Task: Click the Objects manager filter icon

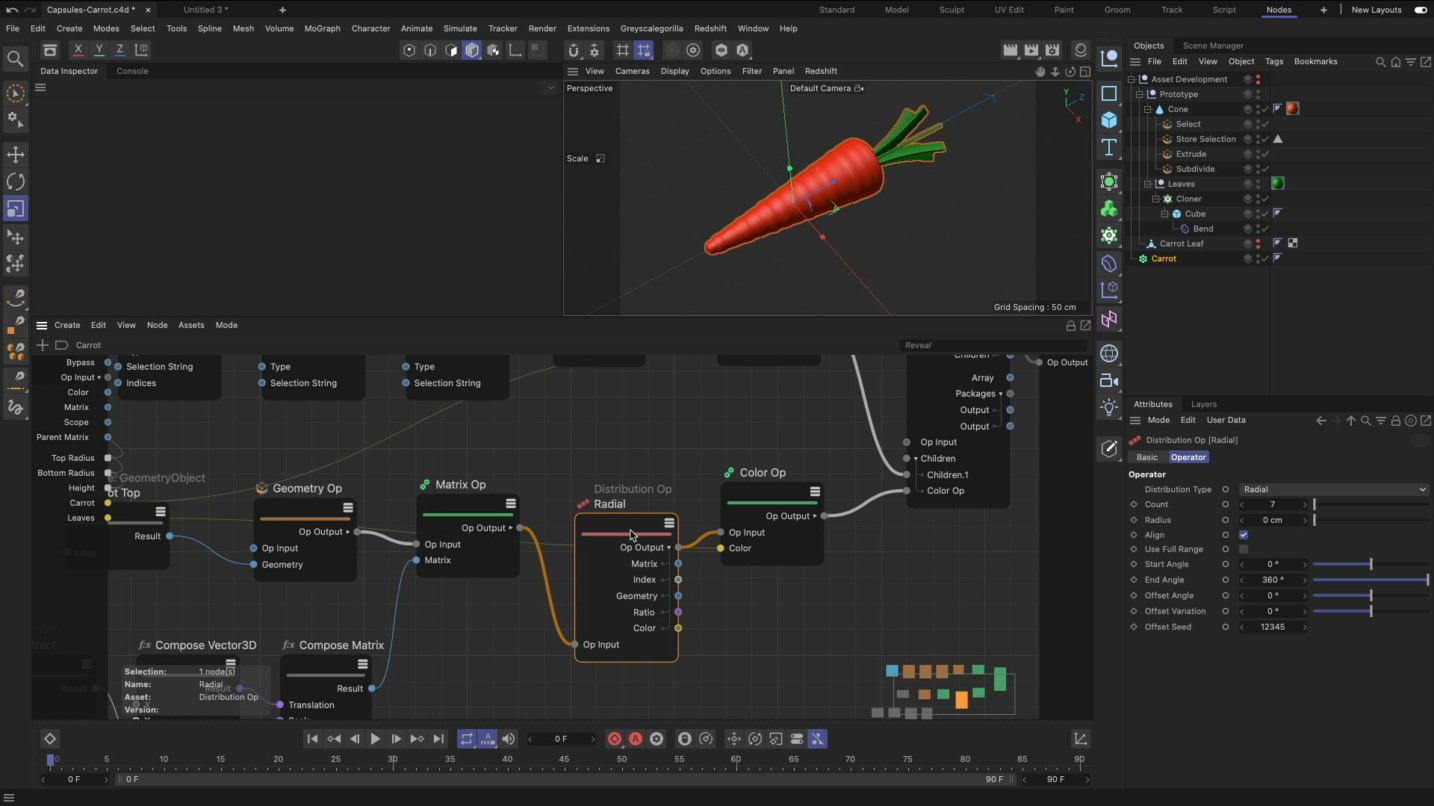Action: point(1411,62)
